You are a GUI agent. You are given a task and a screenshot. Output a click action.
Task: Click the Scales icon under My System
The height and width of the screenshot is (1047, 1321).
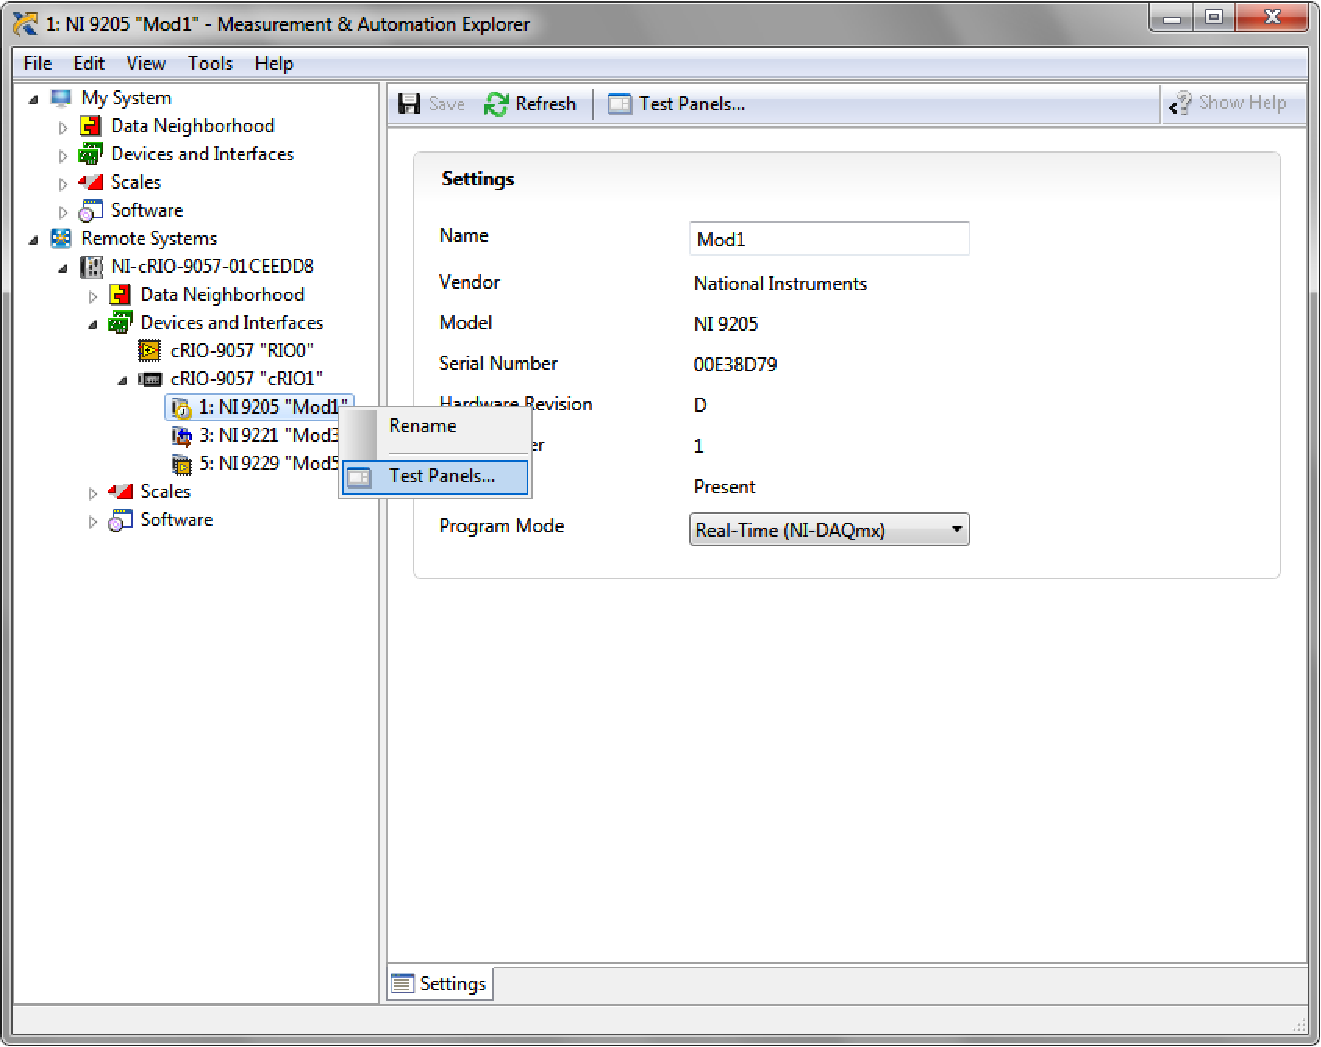pos(91,182)
